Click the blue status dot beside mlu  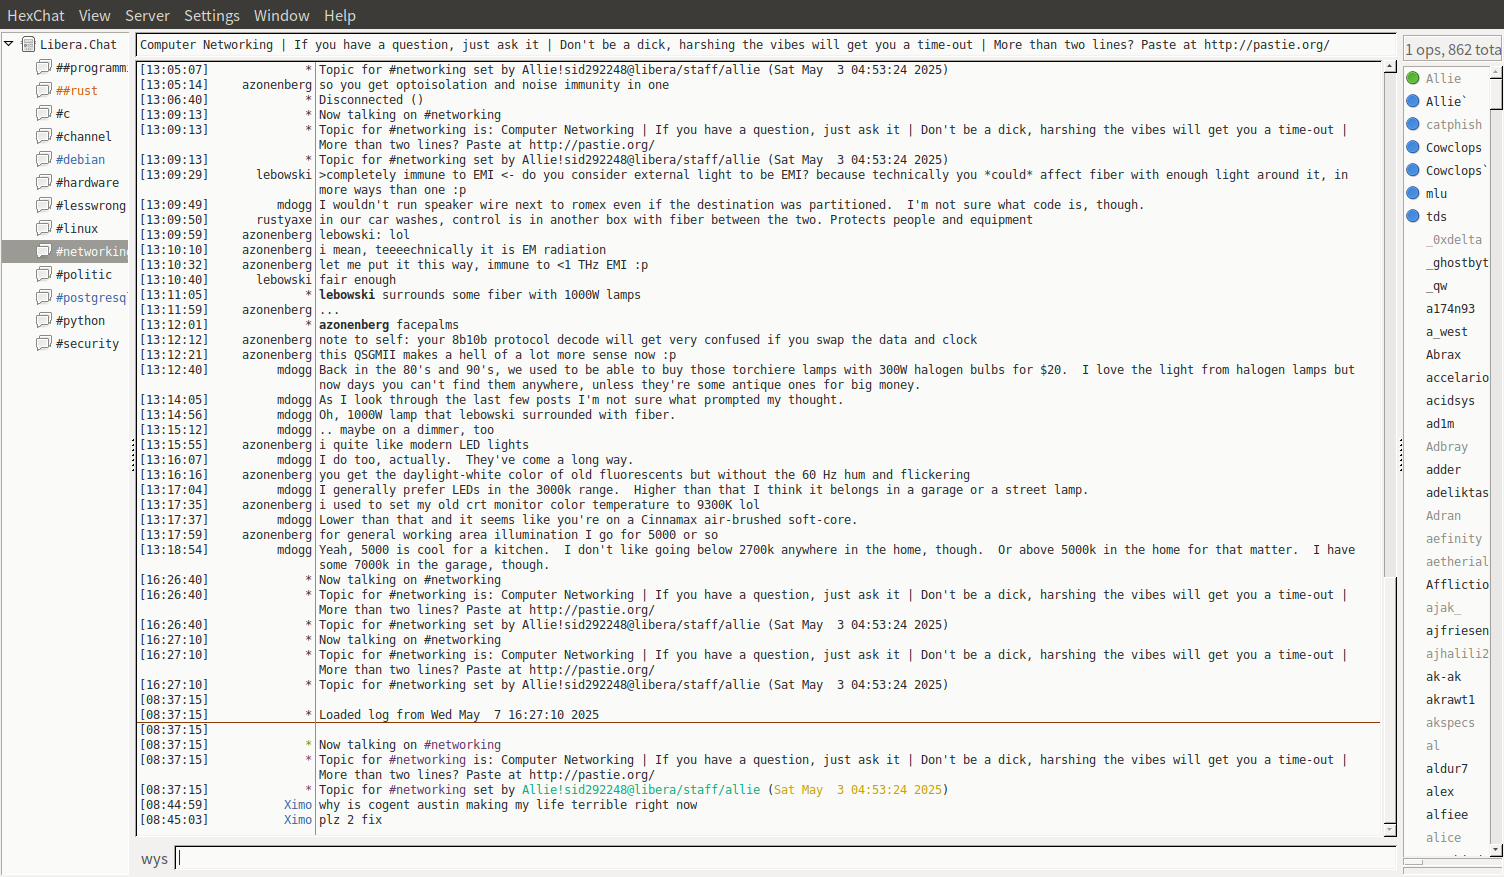coord(1413,193)
